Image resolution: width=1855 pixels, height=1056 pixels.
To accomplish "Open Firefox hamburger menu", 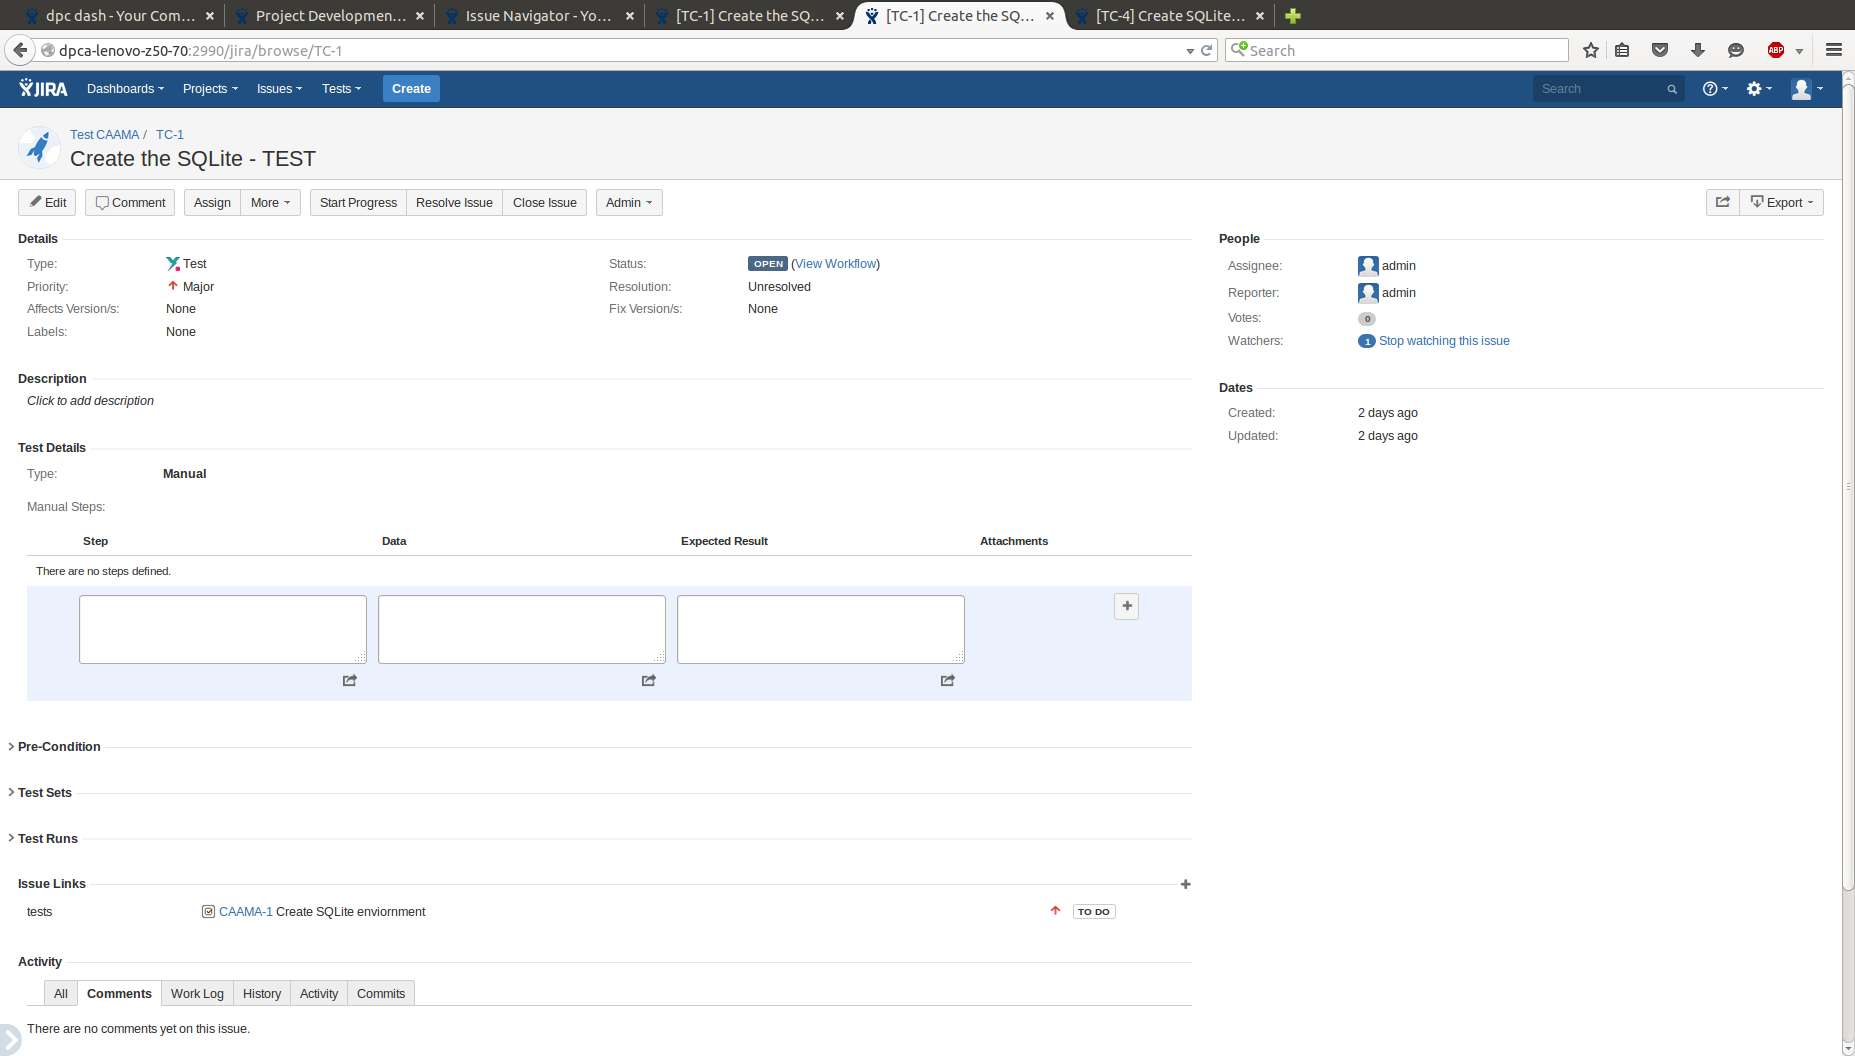I will [1834, 50].
